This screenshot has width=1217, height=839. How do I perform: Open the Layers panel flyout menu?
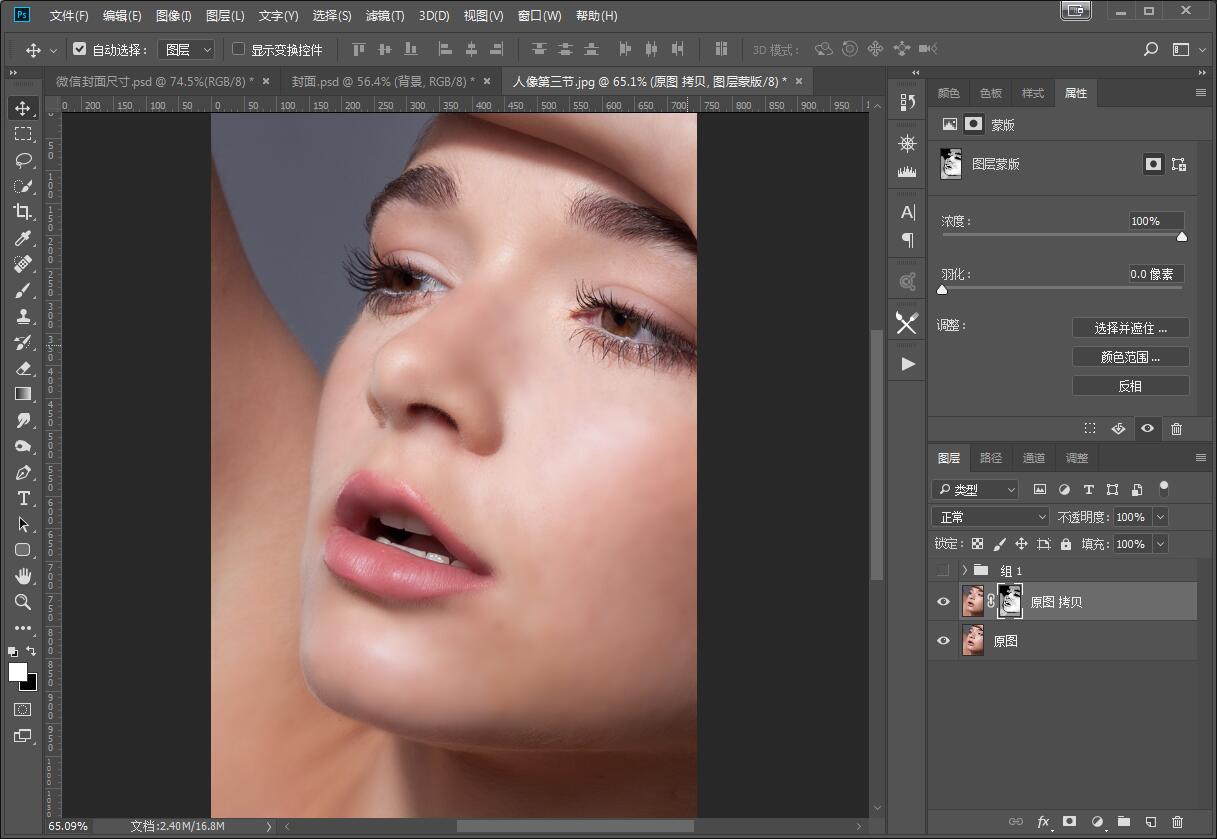(1201, 458)
